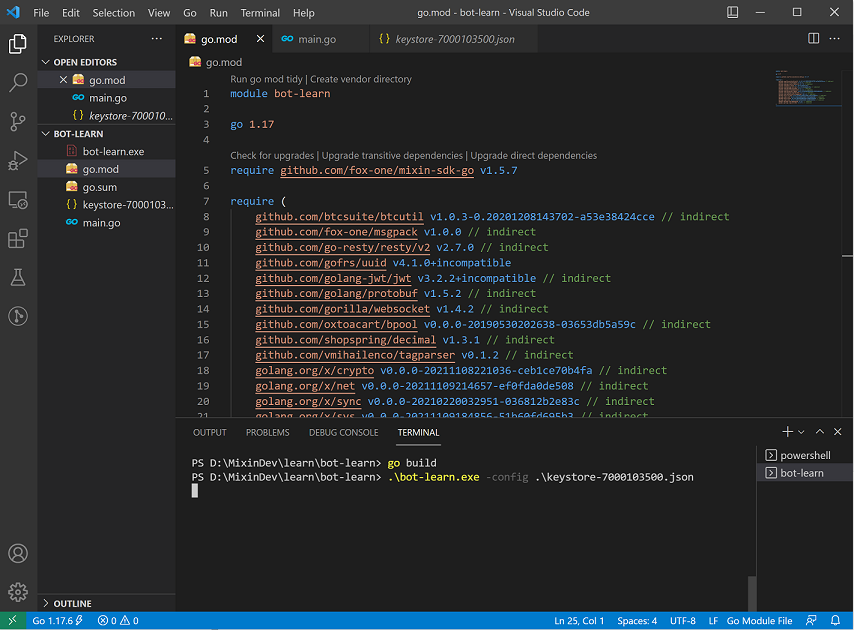Click the Run go mod tidy code lens
Viewport: 854px width, 630px height.
pyautogui.click(x=267, y=79)
